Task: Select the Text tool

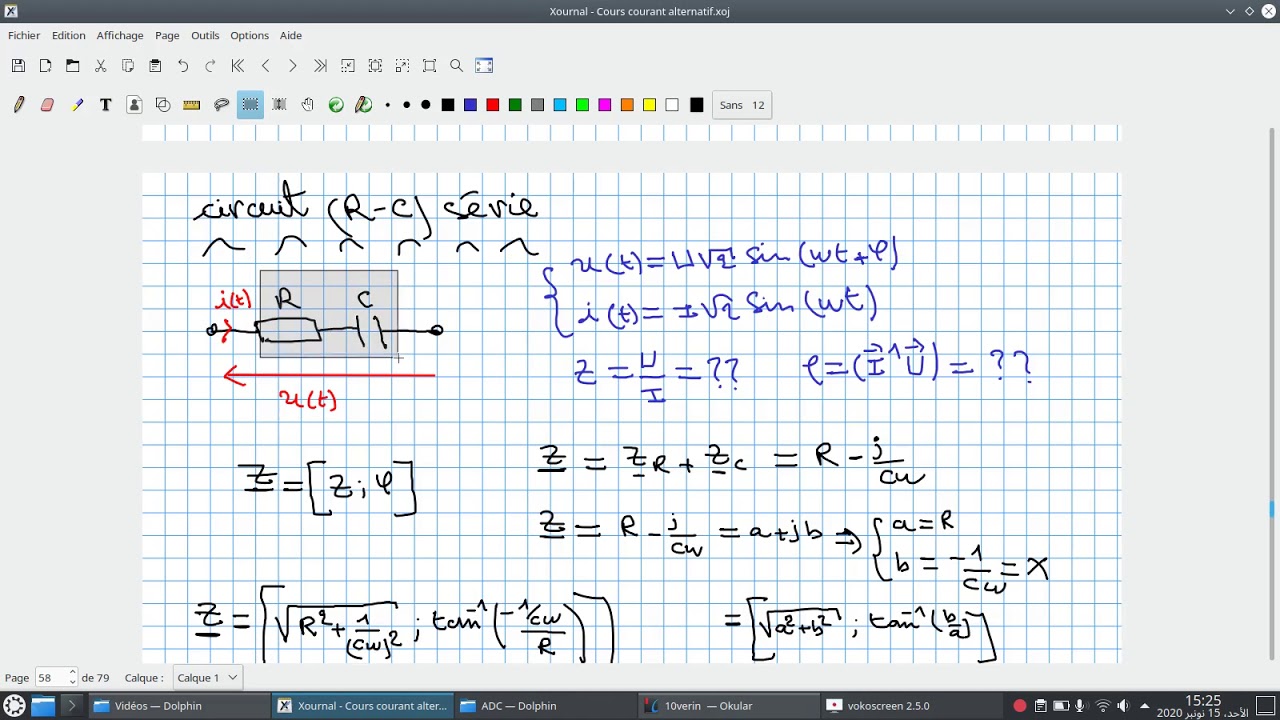Action: (x=105, y=105)
